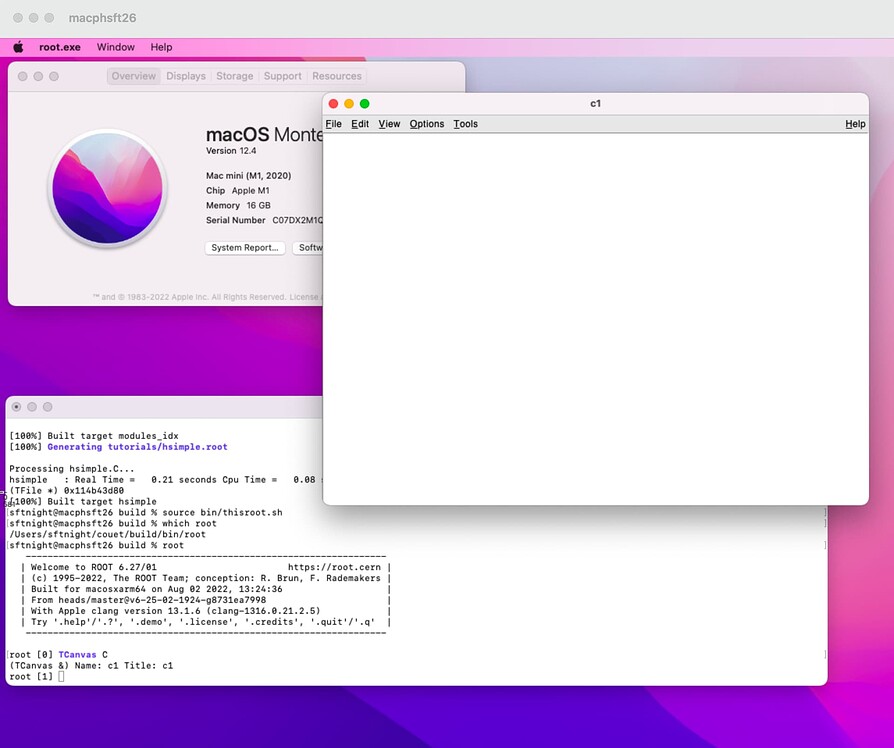
Task: Click 'TCanvas' keyword in root [0] line
Action: coord(77,655)
